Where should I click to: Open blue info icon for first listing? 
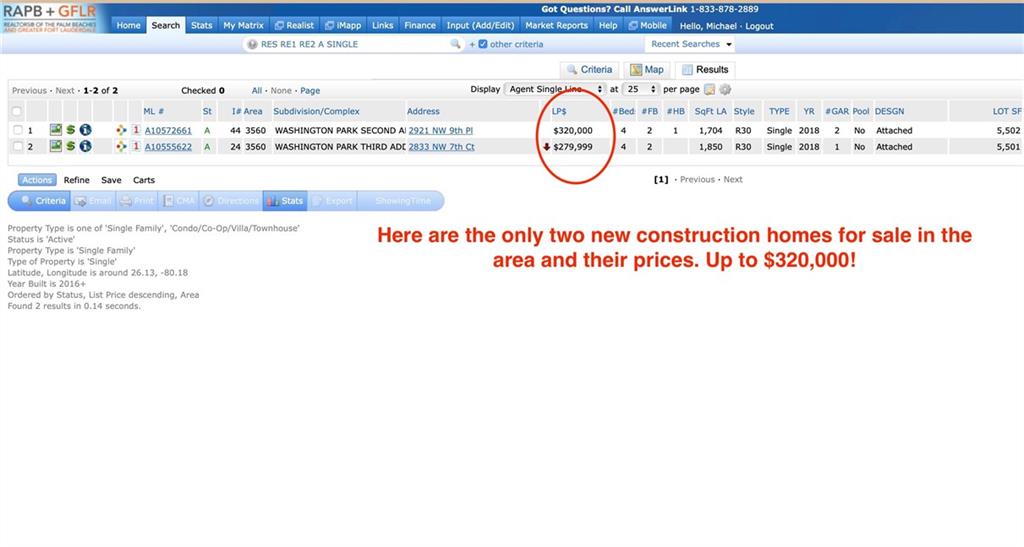pos(86,130)
